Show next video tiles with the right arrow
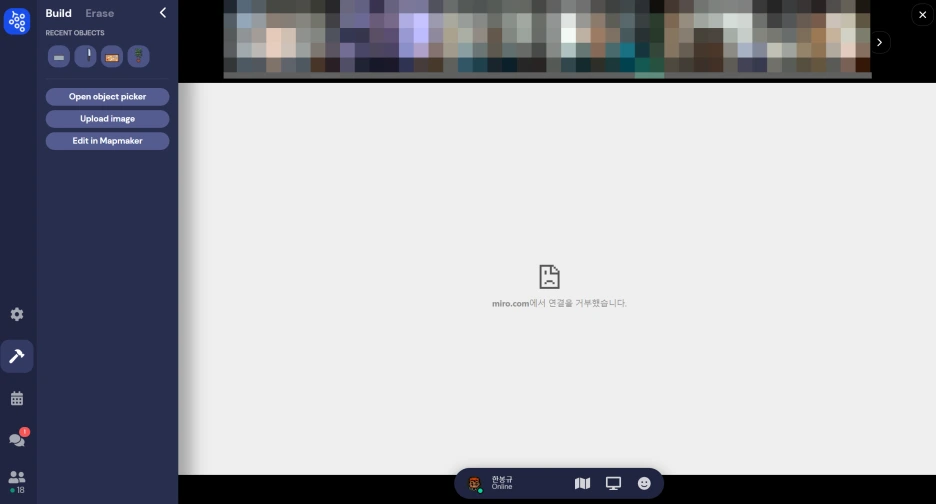The image size is (936, 504). click(x=879, y=42)
